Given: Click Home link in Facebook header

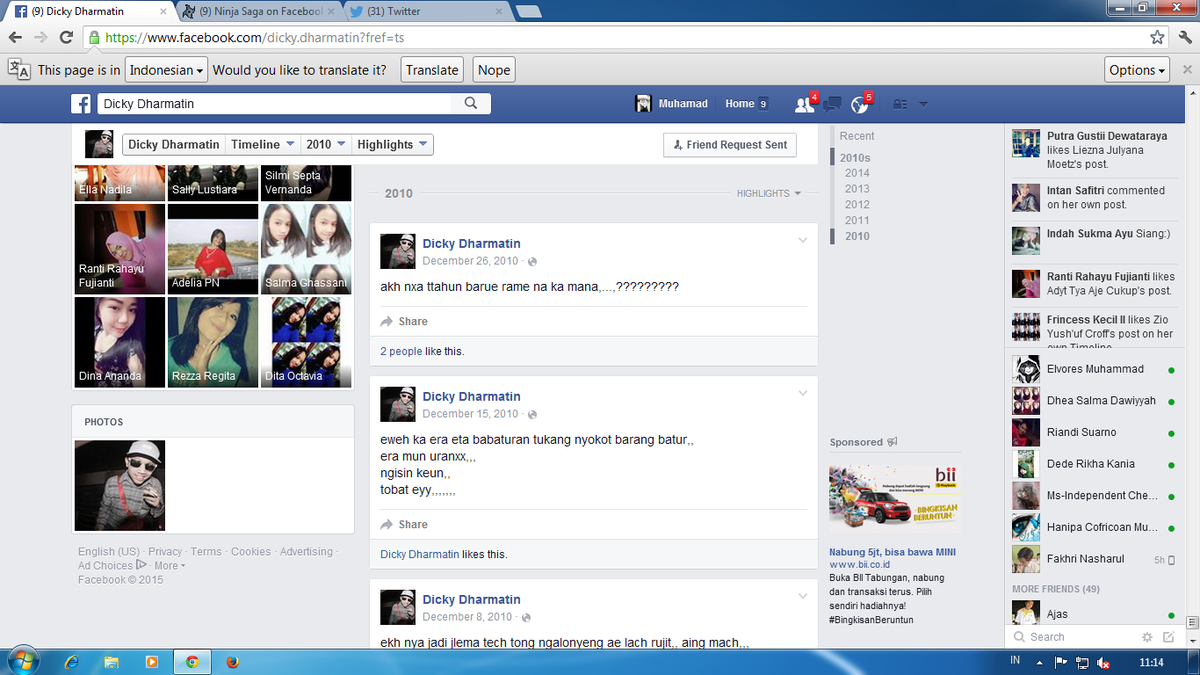Looking at the screenshot, I should pyautogui.click(x=740, y=104).
